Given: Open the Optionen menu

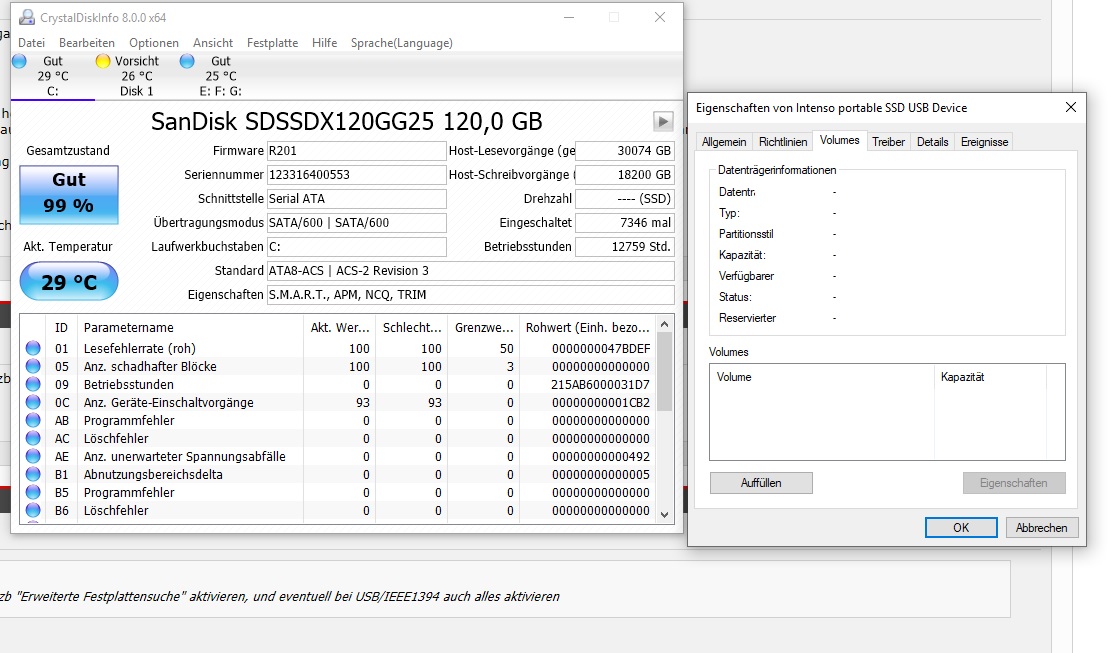Looking at the screenshot, I should [x=154, y=43].
